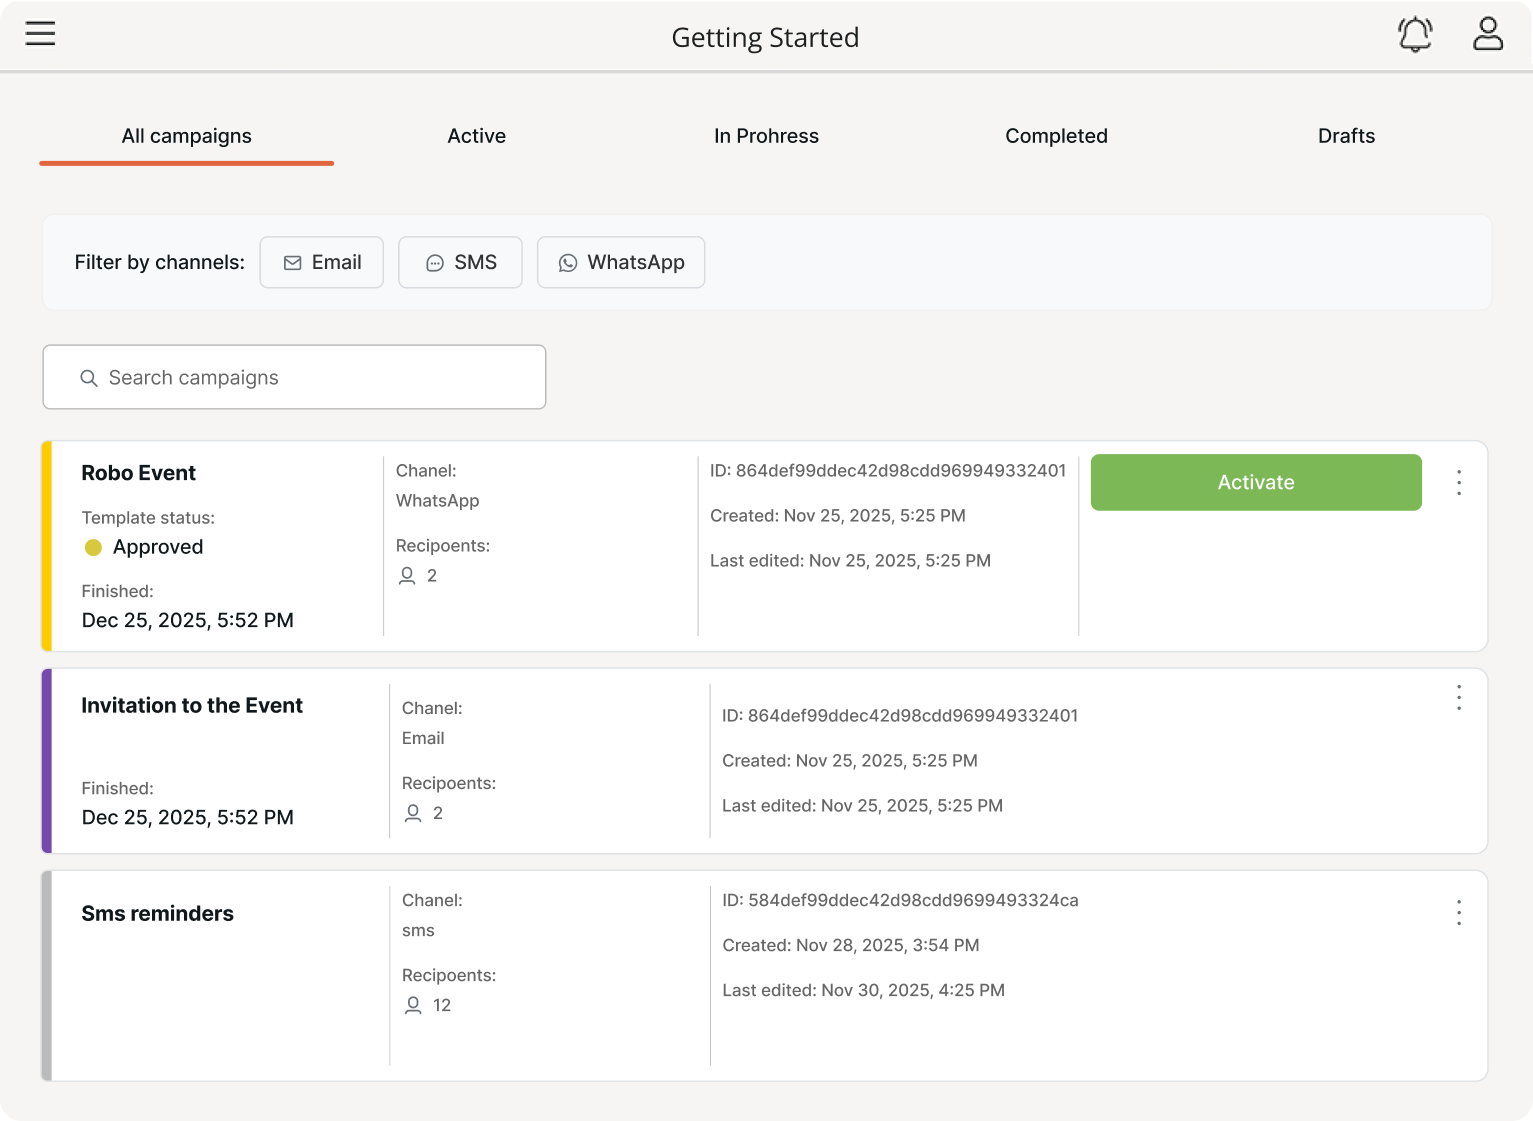Click the envelope icon on the Email filter
This screenshot has height=1121, width=1533.
292,262
